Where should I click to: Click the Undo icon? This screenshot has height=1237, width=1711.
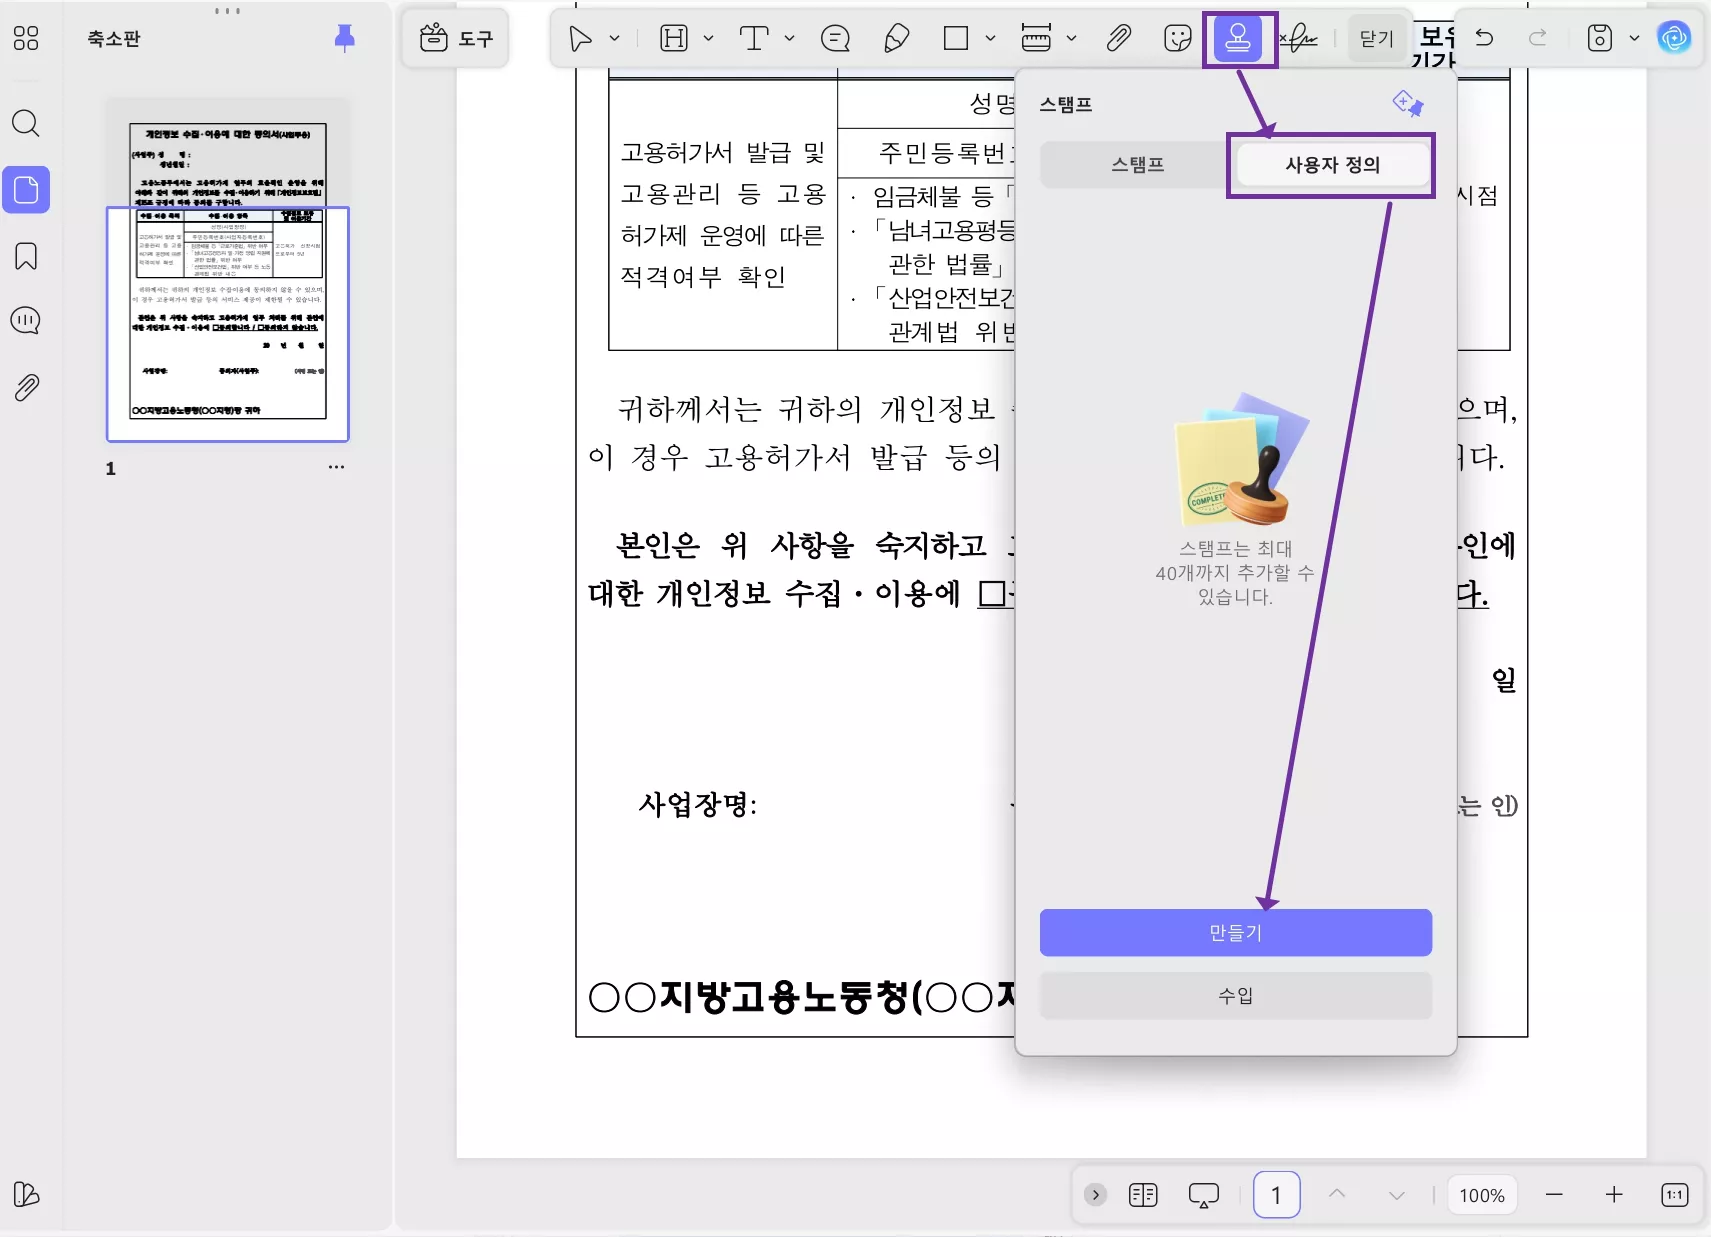pos(1484,38)
